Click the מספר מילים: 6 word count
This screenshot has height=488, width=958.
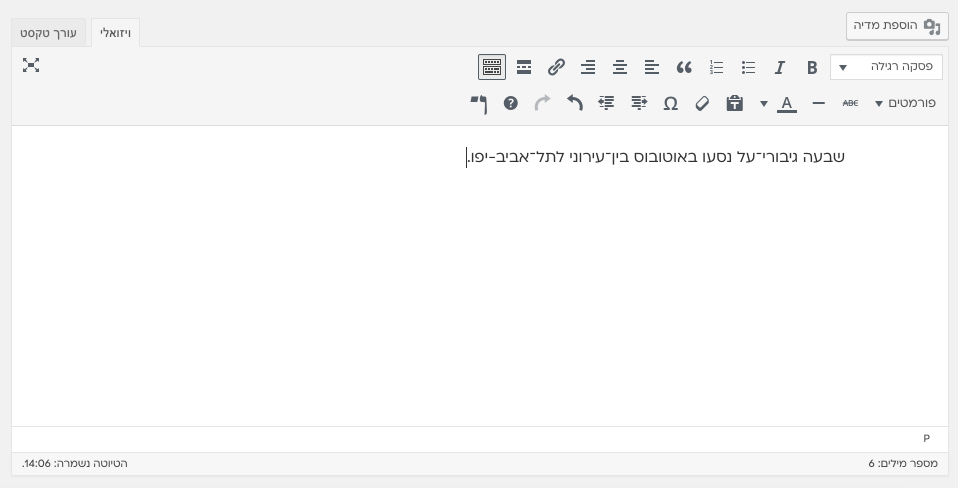[x=903, y=464]
